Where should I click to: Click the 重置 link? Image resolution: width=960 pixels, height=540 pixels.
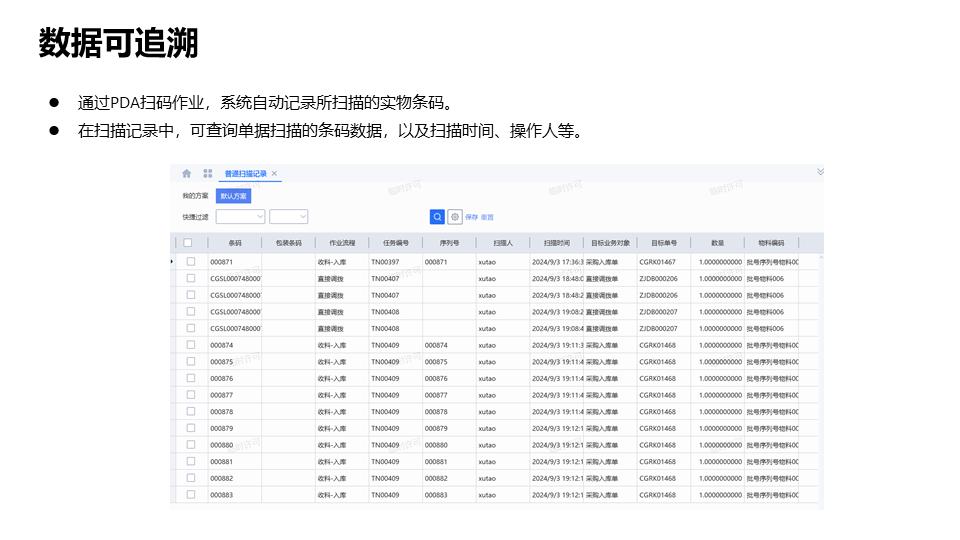click(x=487, y=217)
